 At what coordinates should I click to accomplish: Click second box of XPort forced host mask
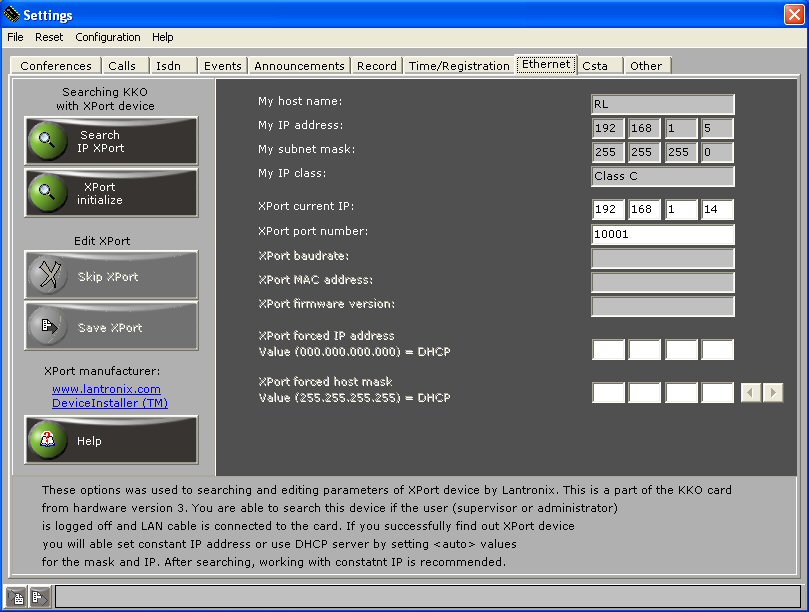point(644,393)
